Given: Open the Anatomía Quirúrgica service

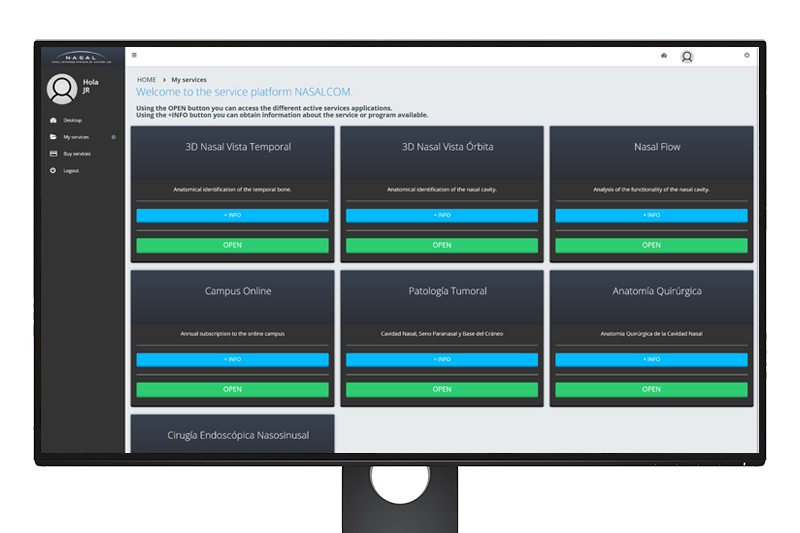Looking at the screenshot, I should tap(652, 390).
